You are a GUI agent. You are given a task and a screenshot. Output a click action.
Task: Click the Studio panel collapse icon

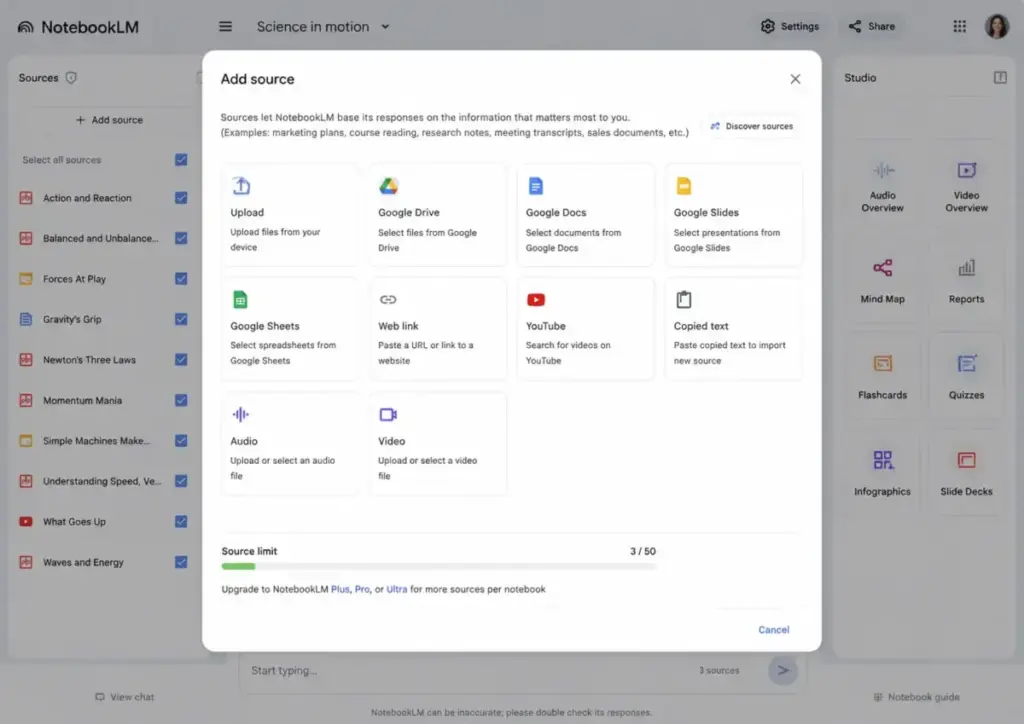[1000, 78]
